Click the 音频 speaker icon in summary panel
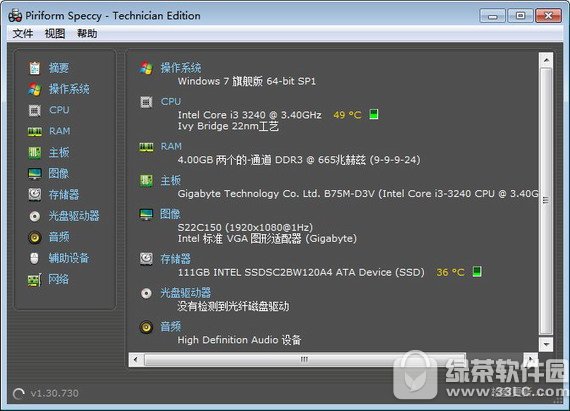The width and height of the screenshot is (570, 411). 146,327
